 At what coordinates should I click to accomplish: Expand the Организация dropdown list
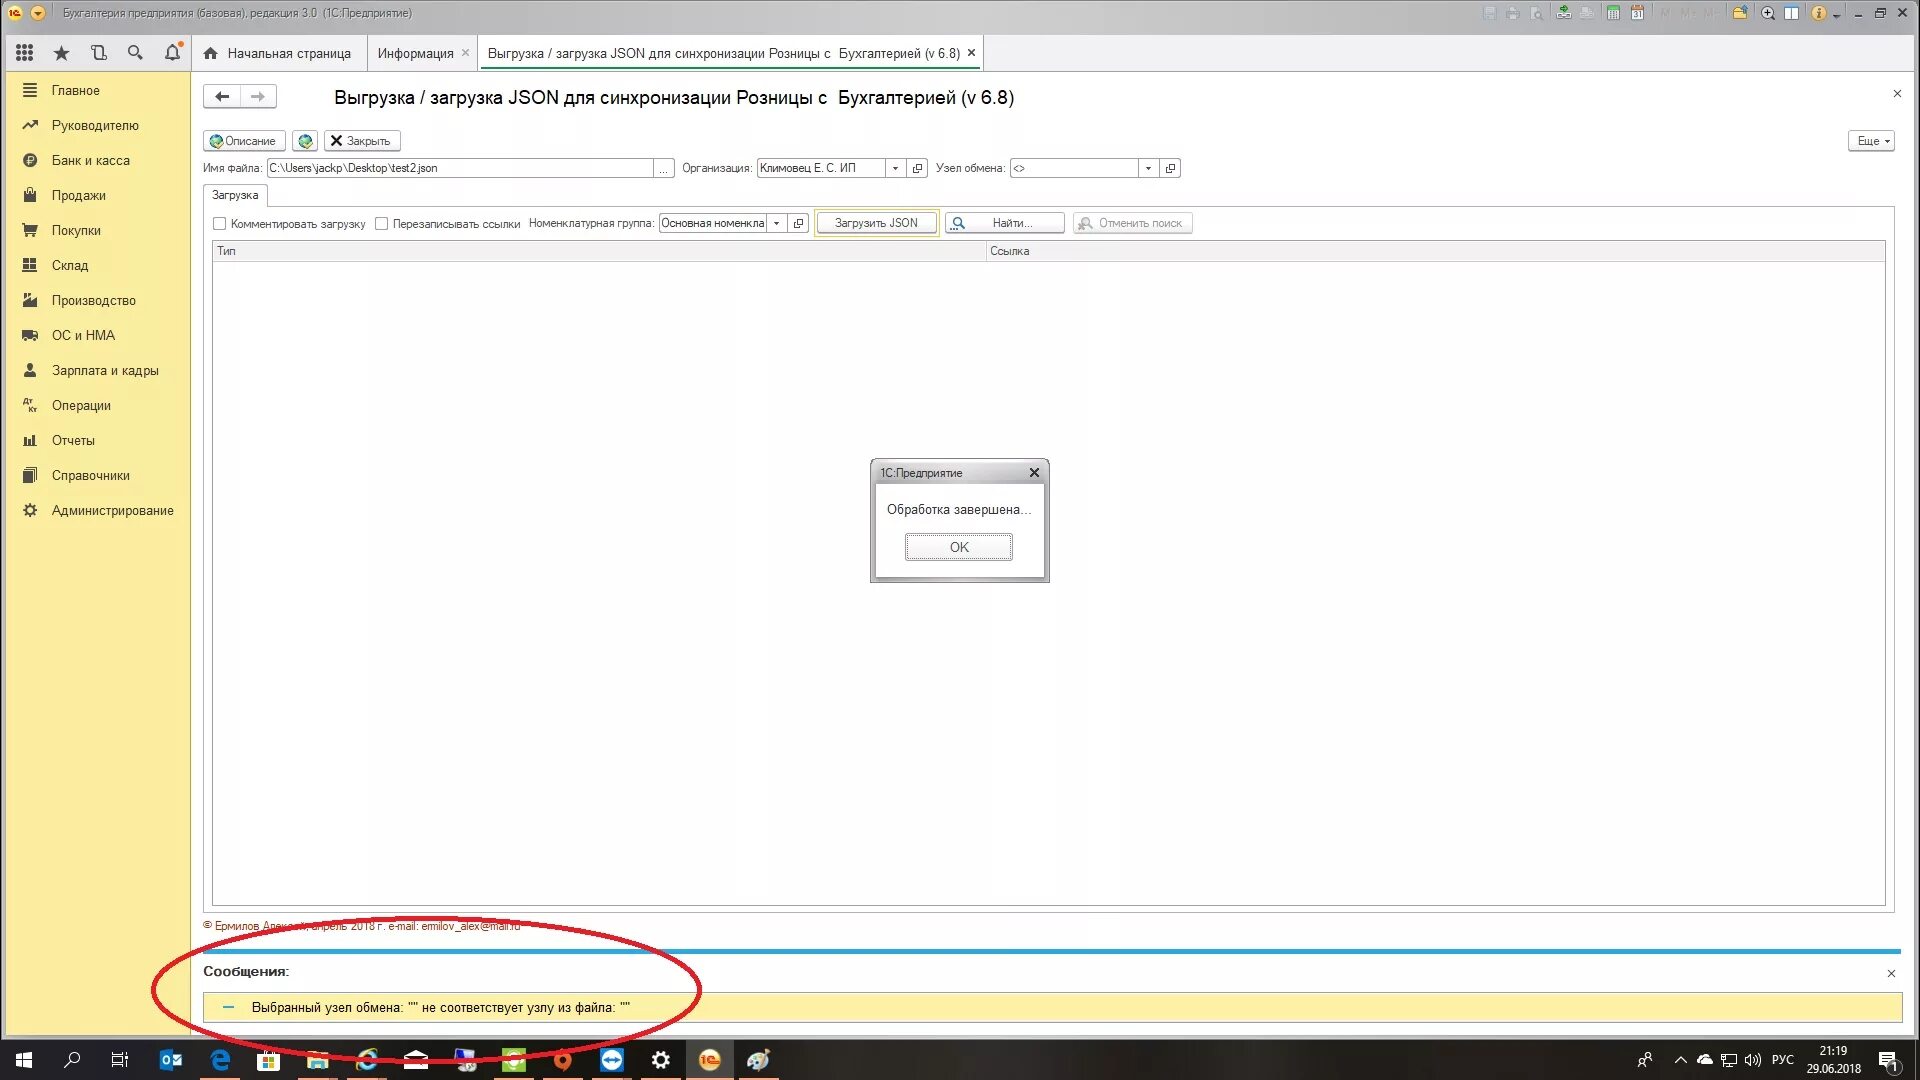tap(895, 168)
